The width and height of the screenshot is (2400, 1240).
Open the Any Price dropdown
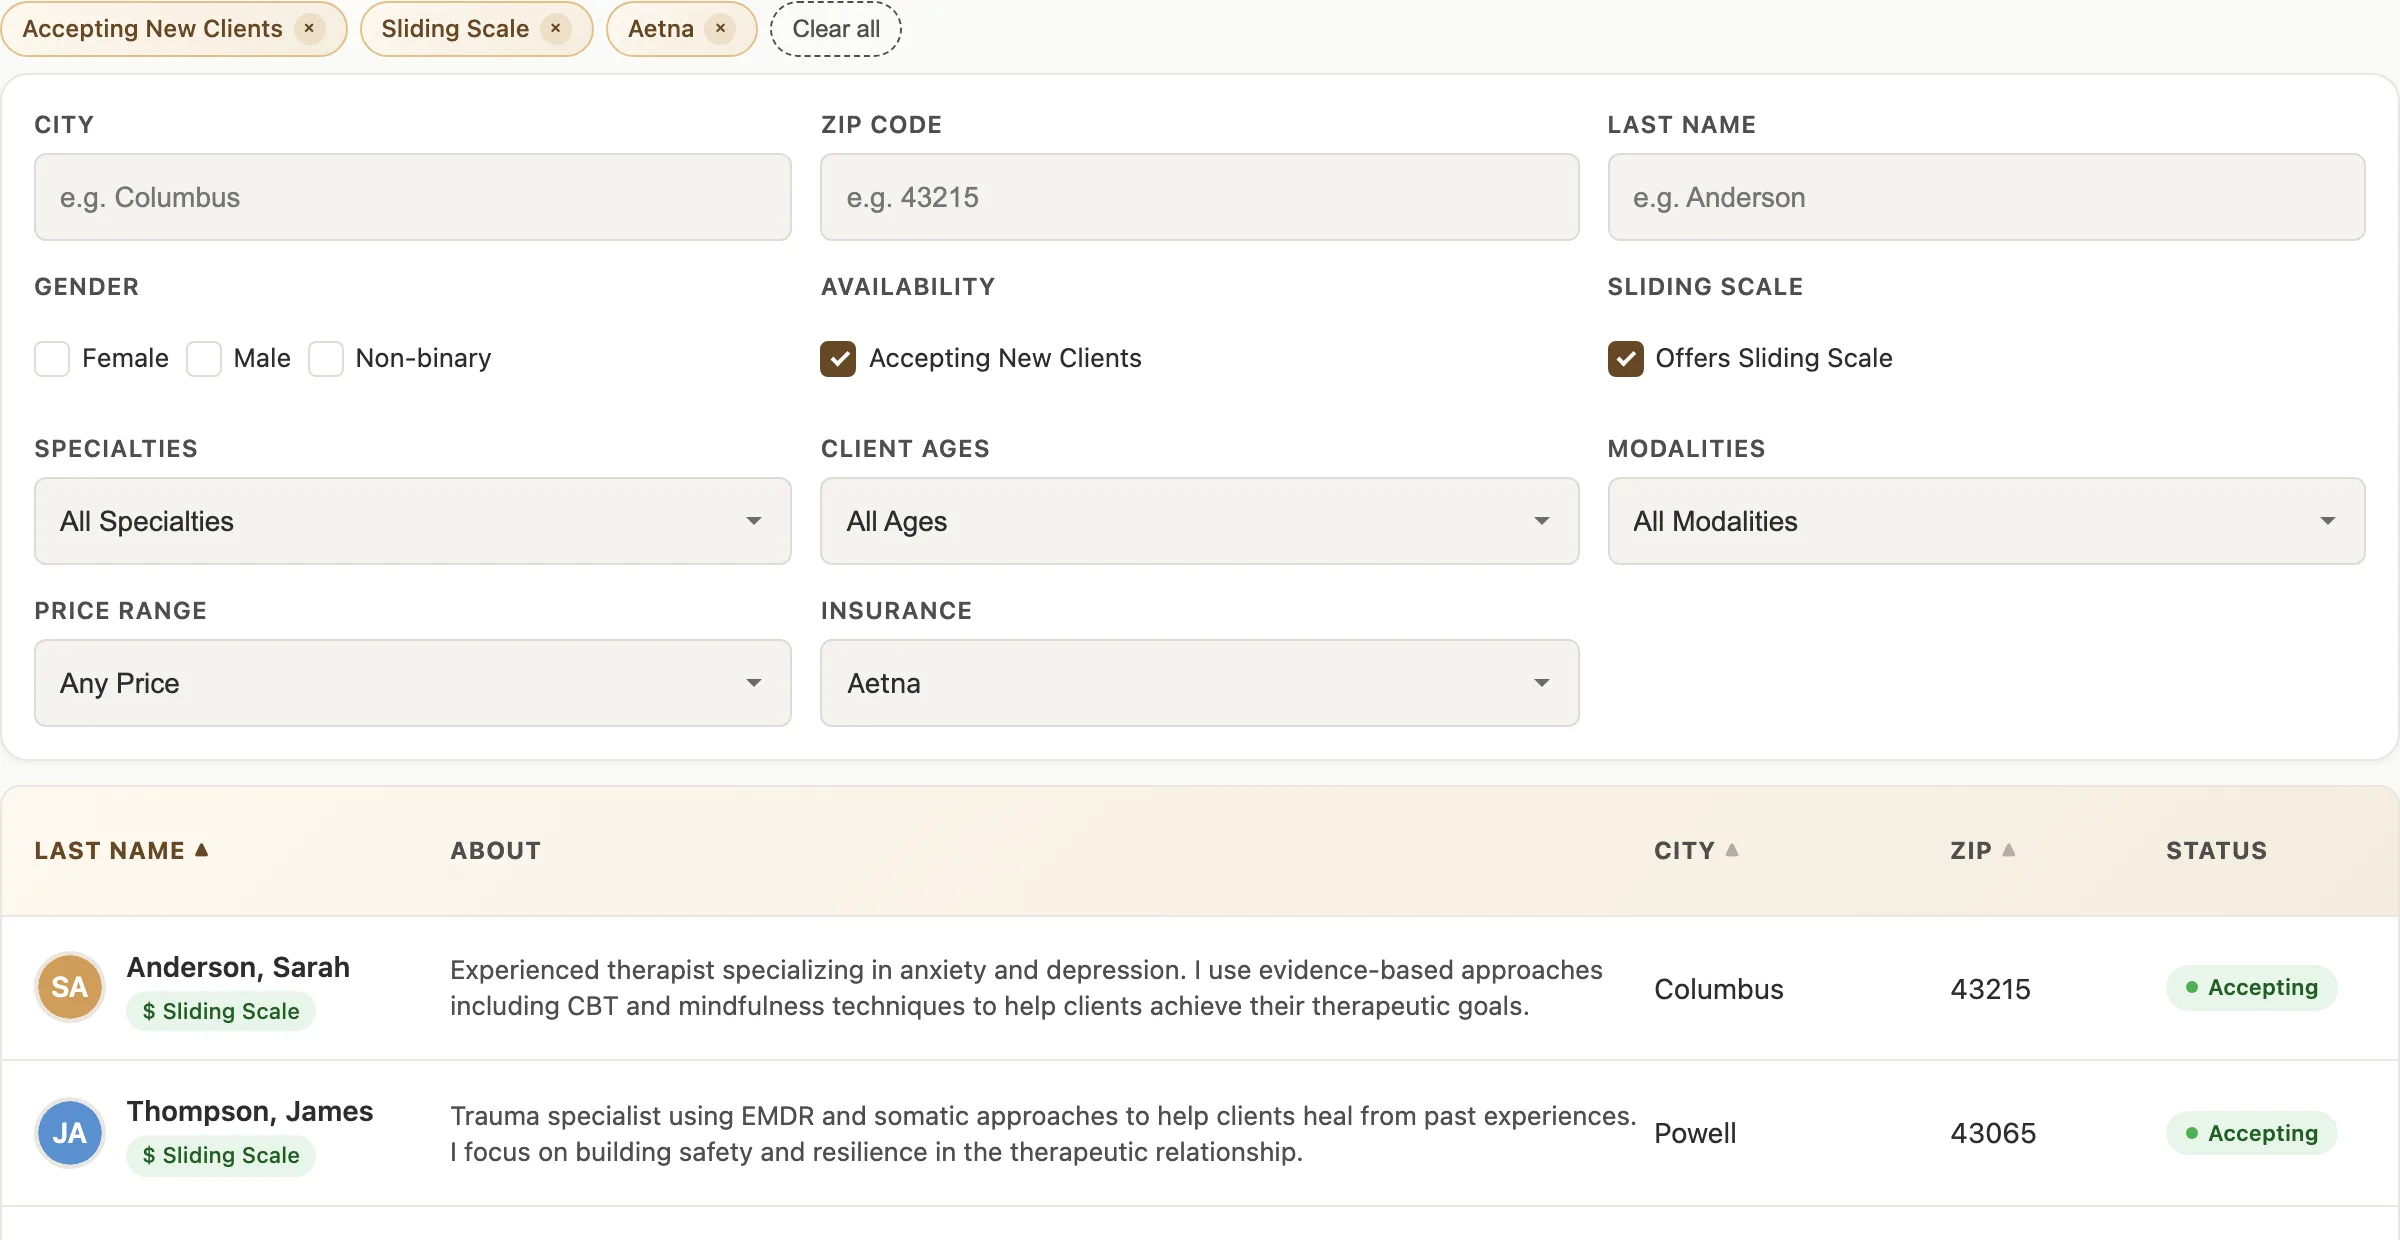[x=413, y=683]
